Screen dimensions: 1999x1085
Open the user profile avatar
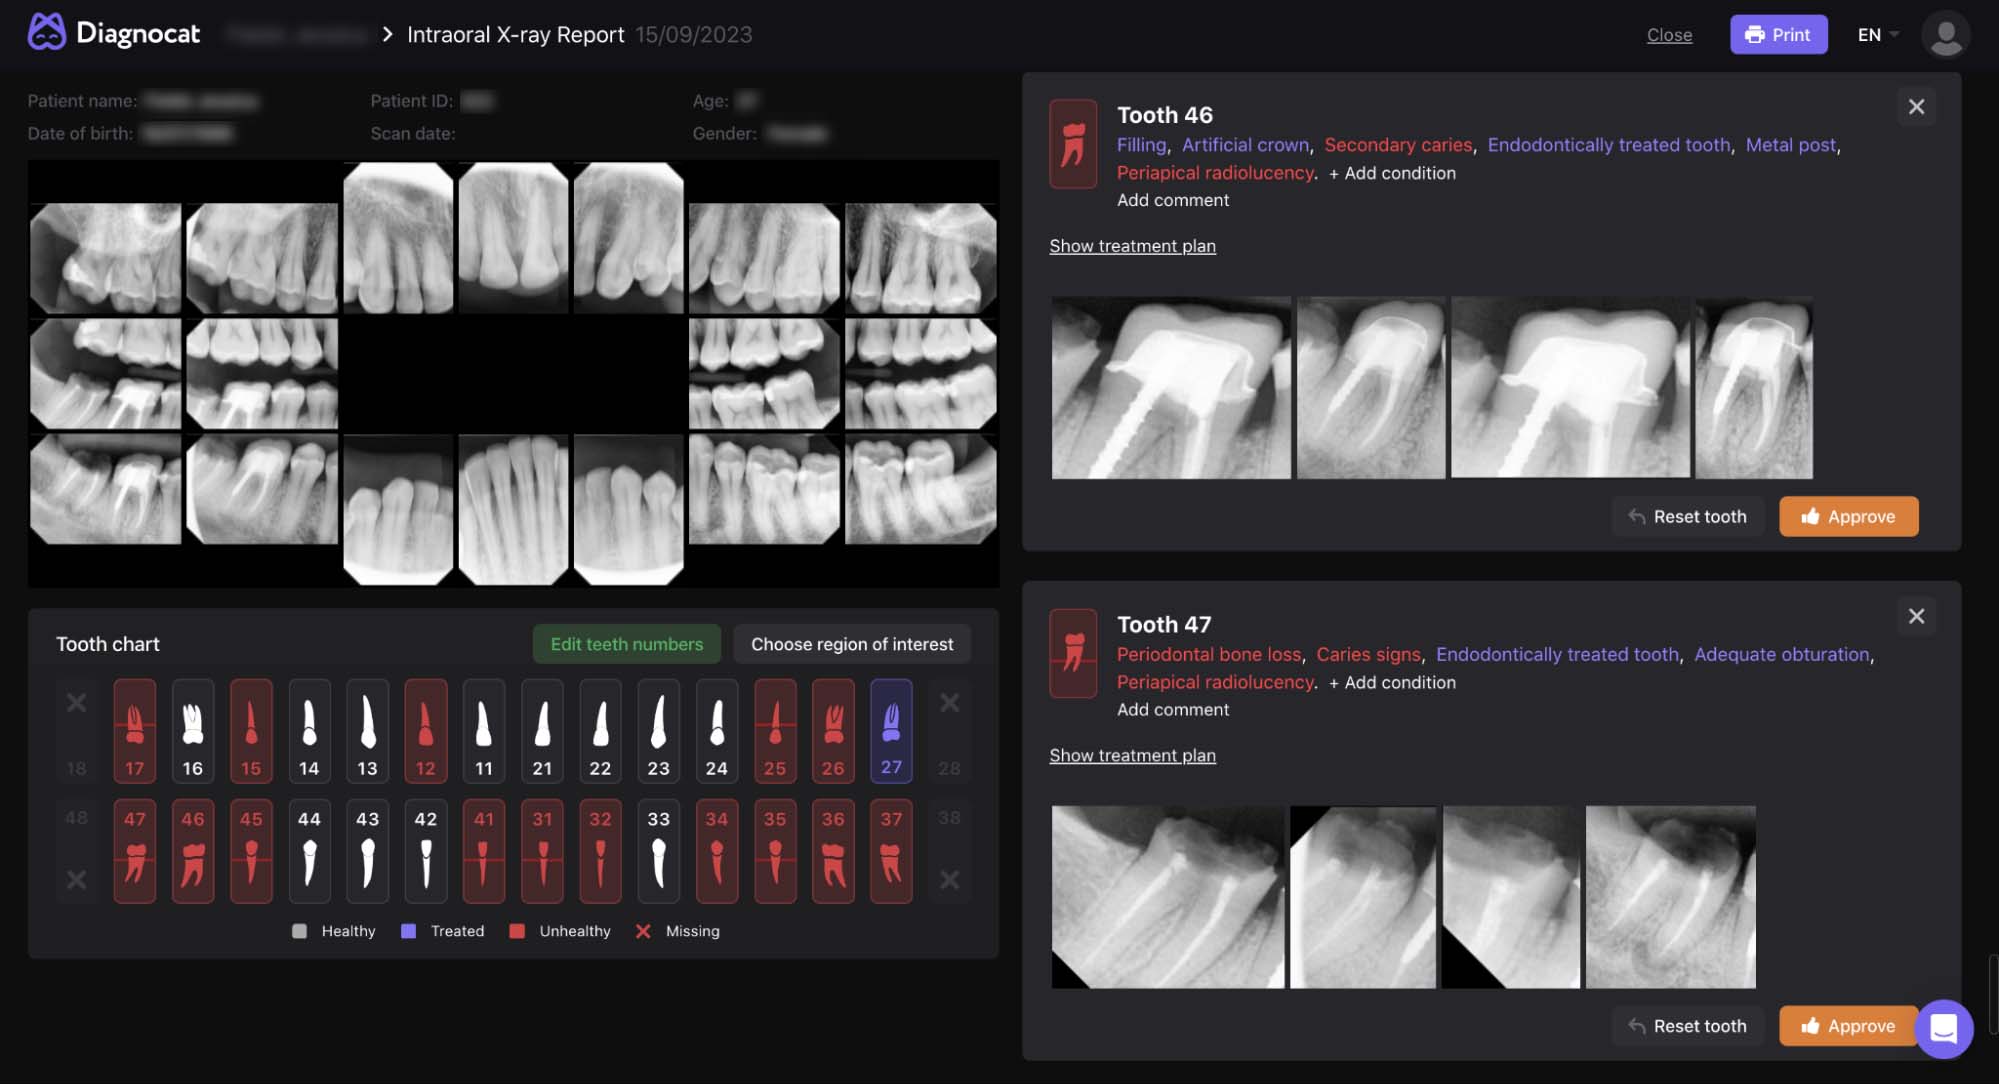pos(1945,35)
